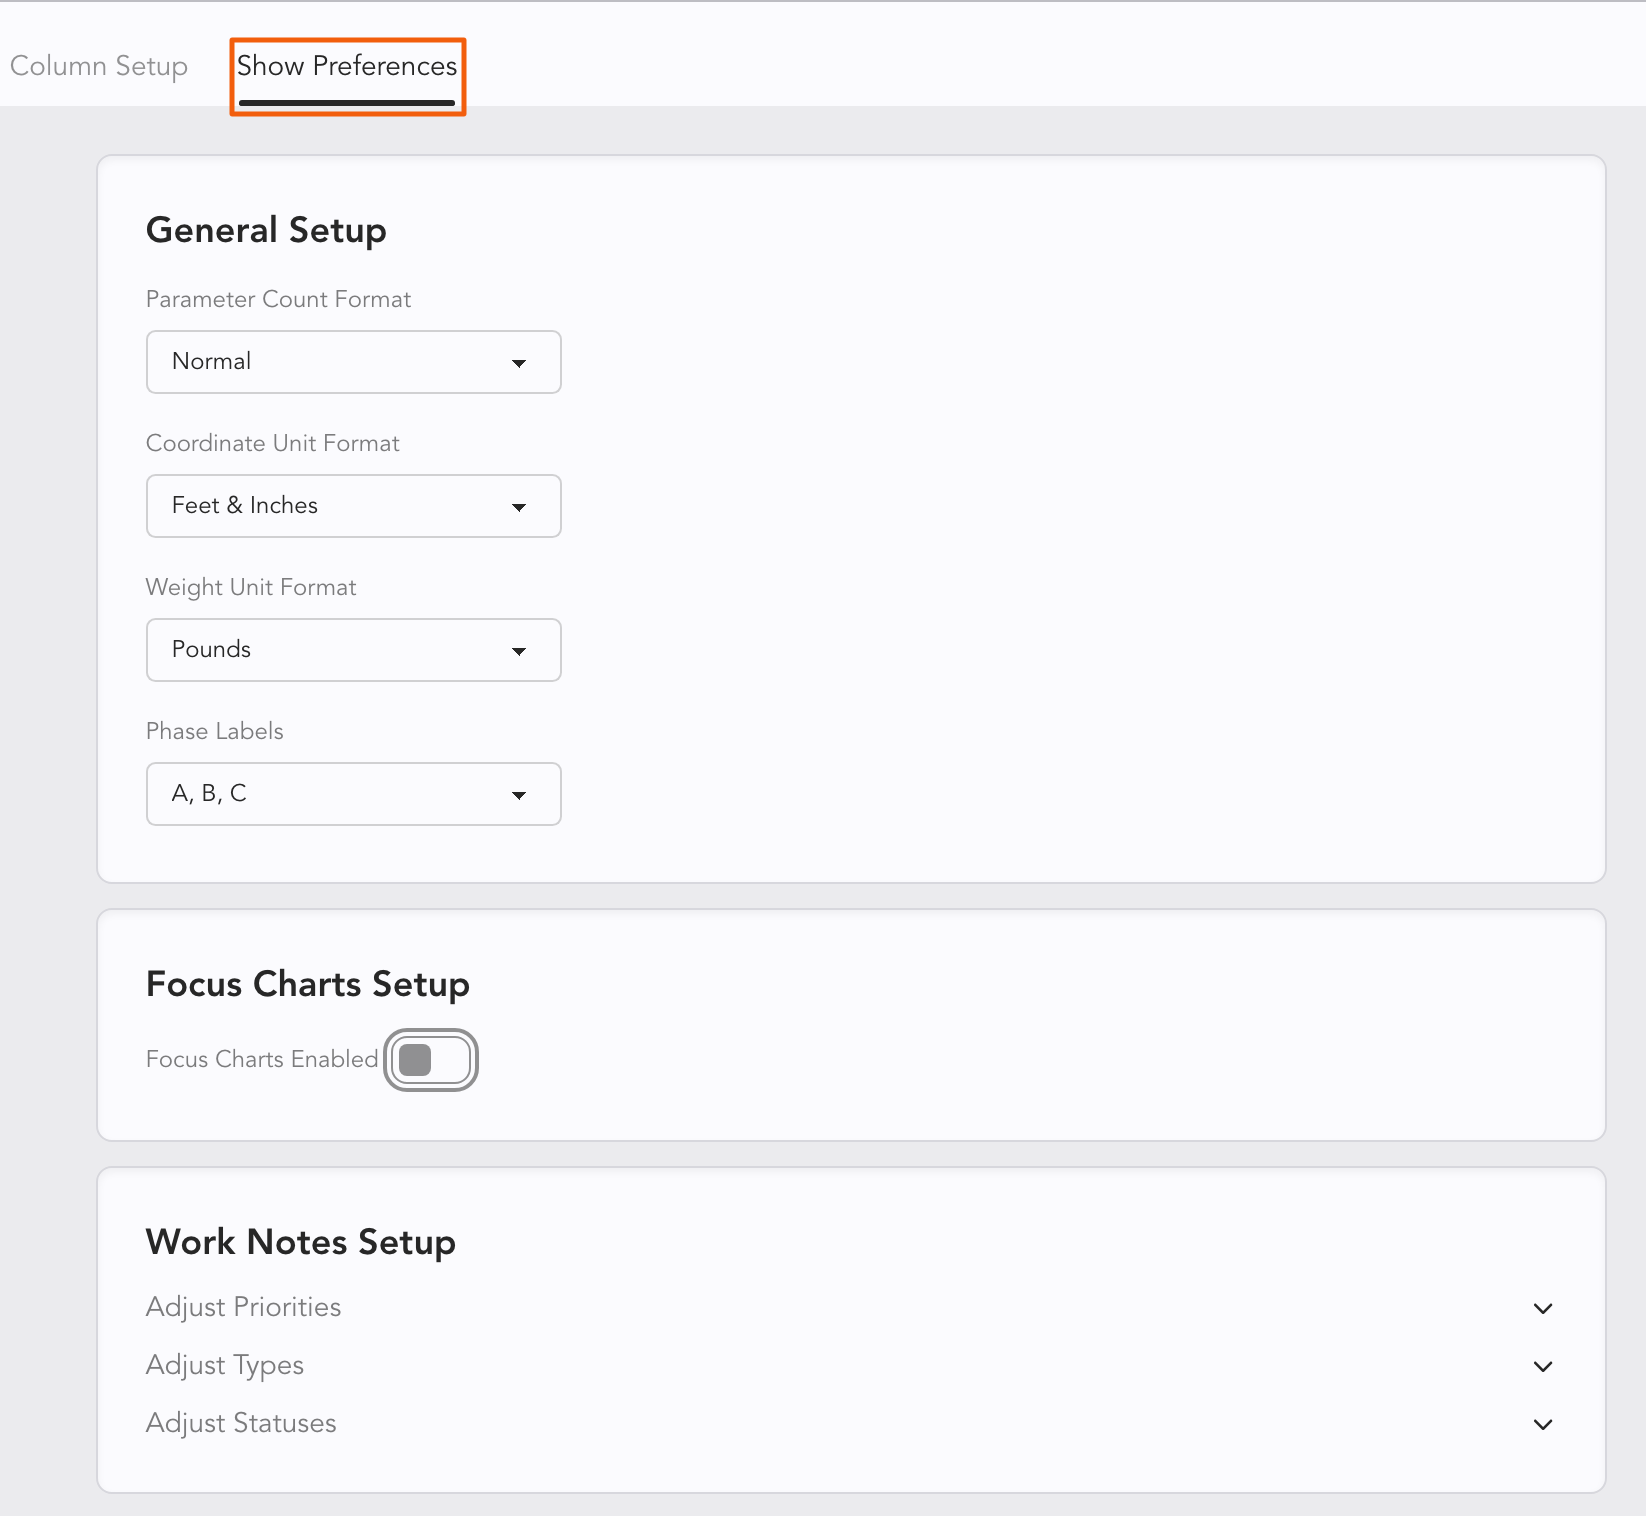Click the arrow icon in the Normal dropdown
The height and width of the screenshot is (1516, 1646).
click(x=518, y=363)
